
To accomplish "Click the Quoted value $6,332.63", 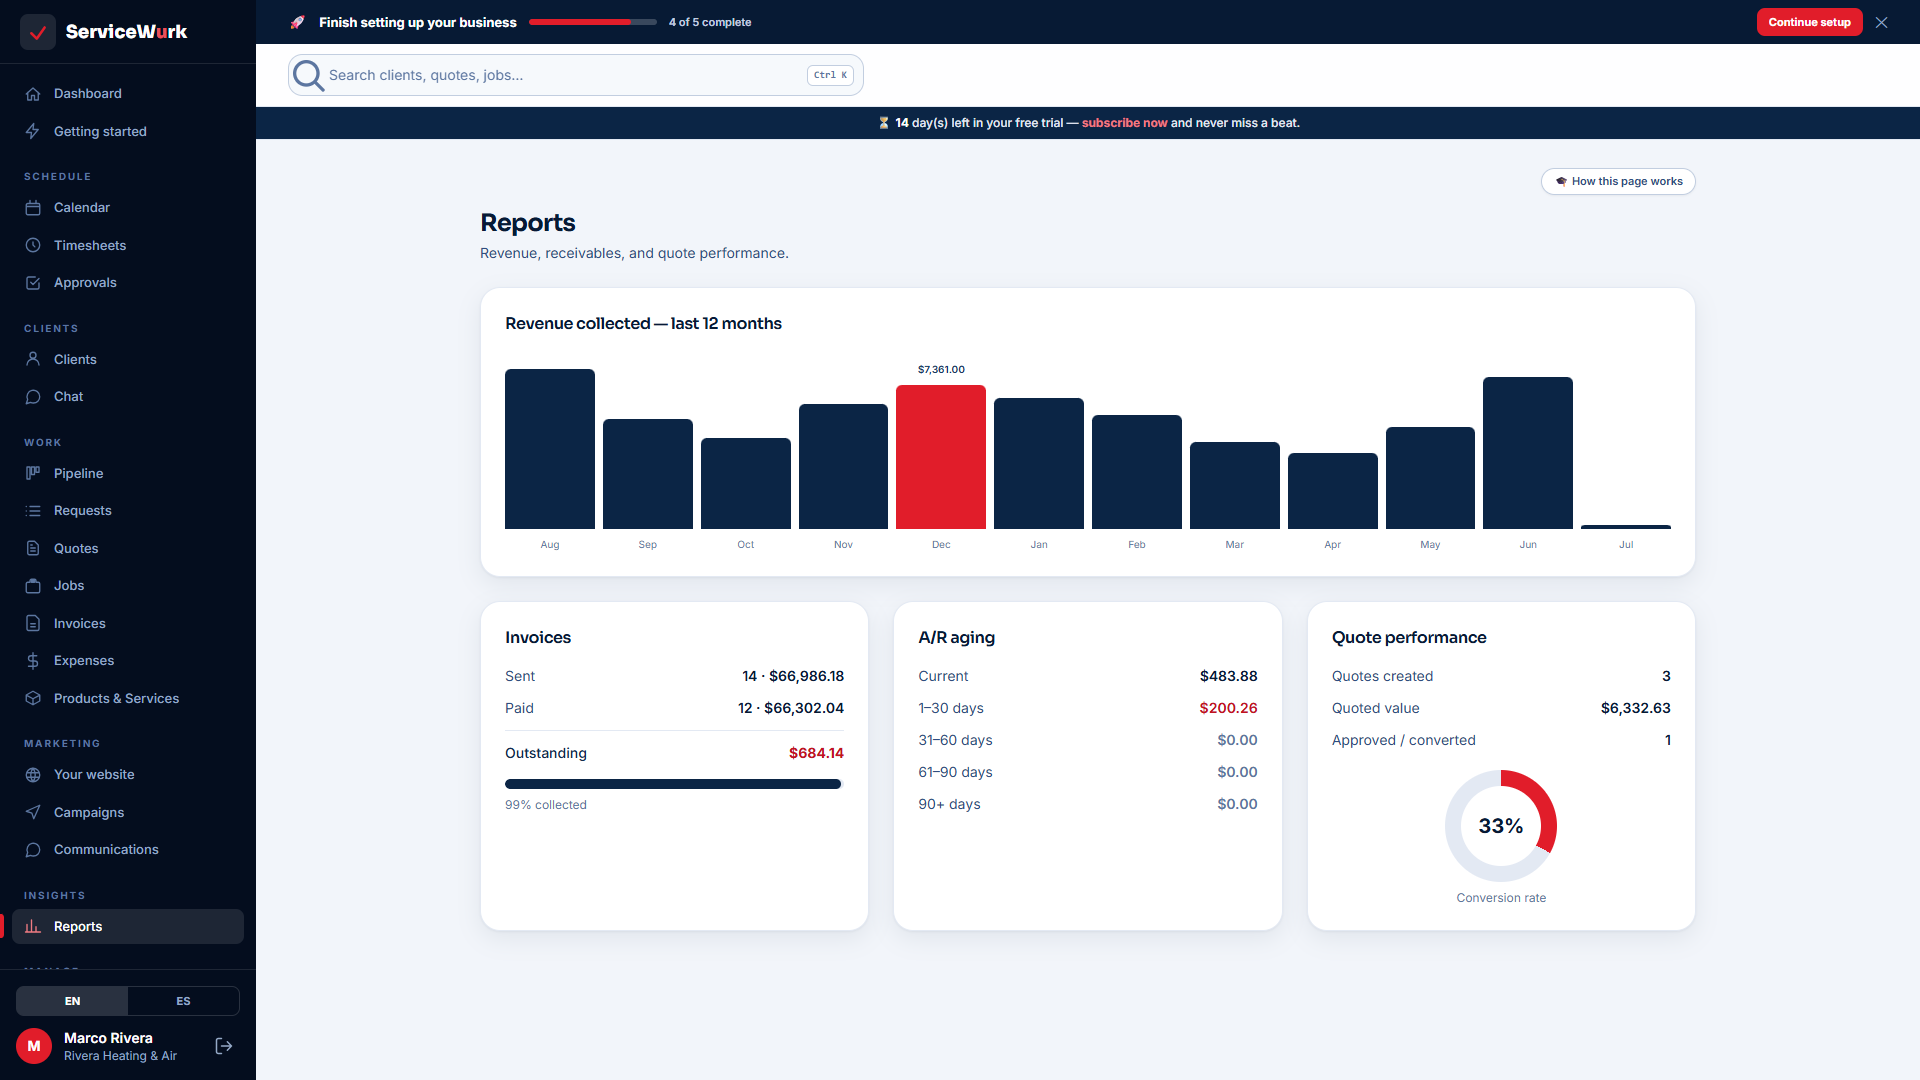I will (x=1635, y=708).
